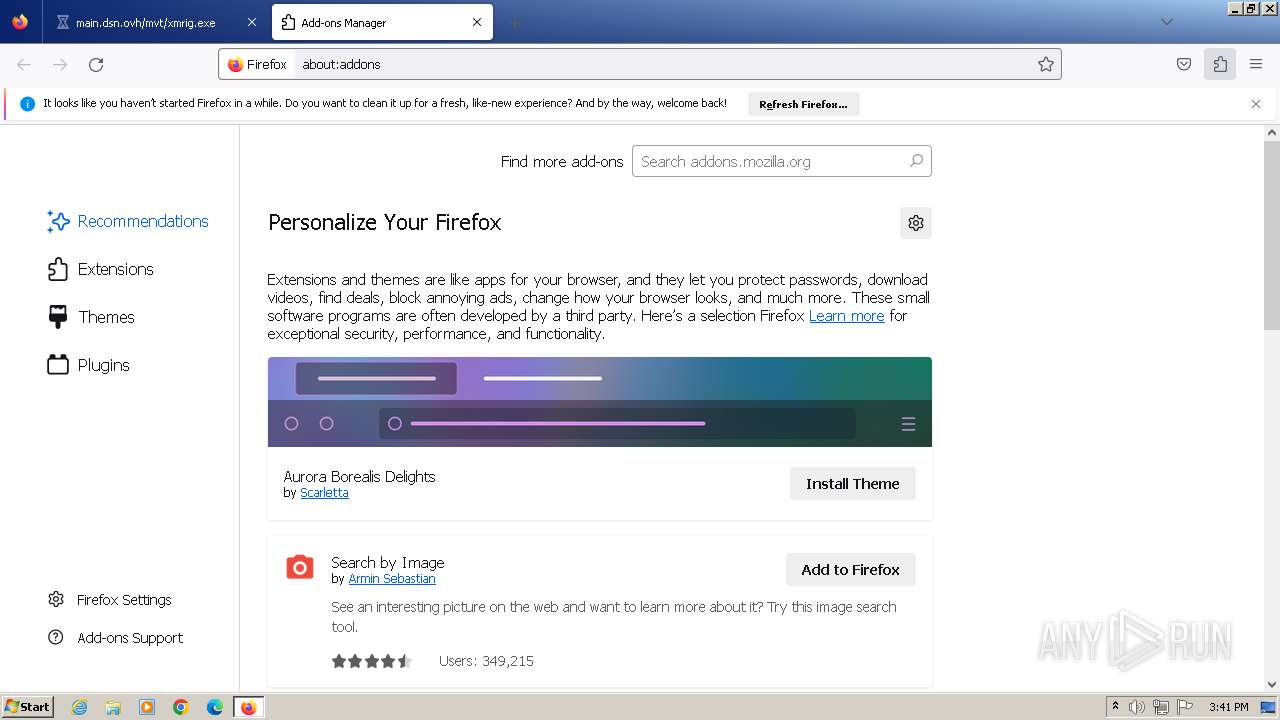The image size is (1280, 720).
Task: Click the Personalize Your Firefox heading
Action: point(384,223)
